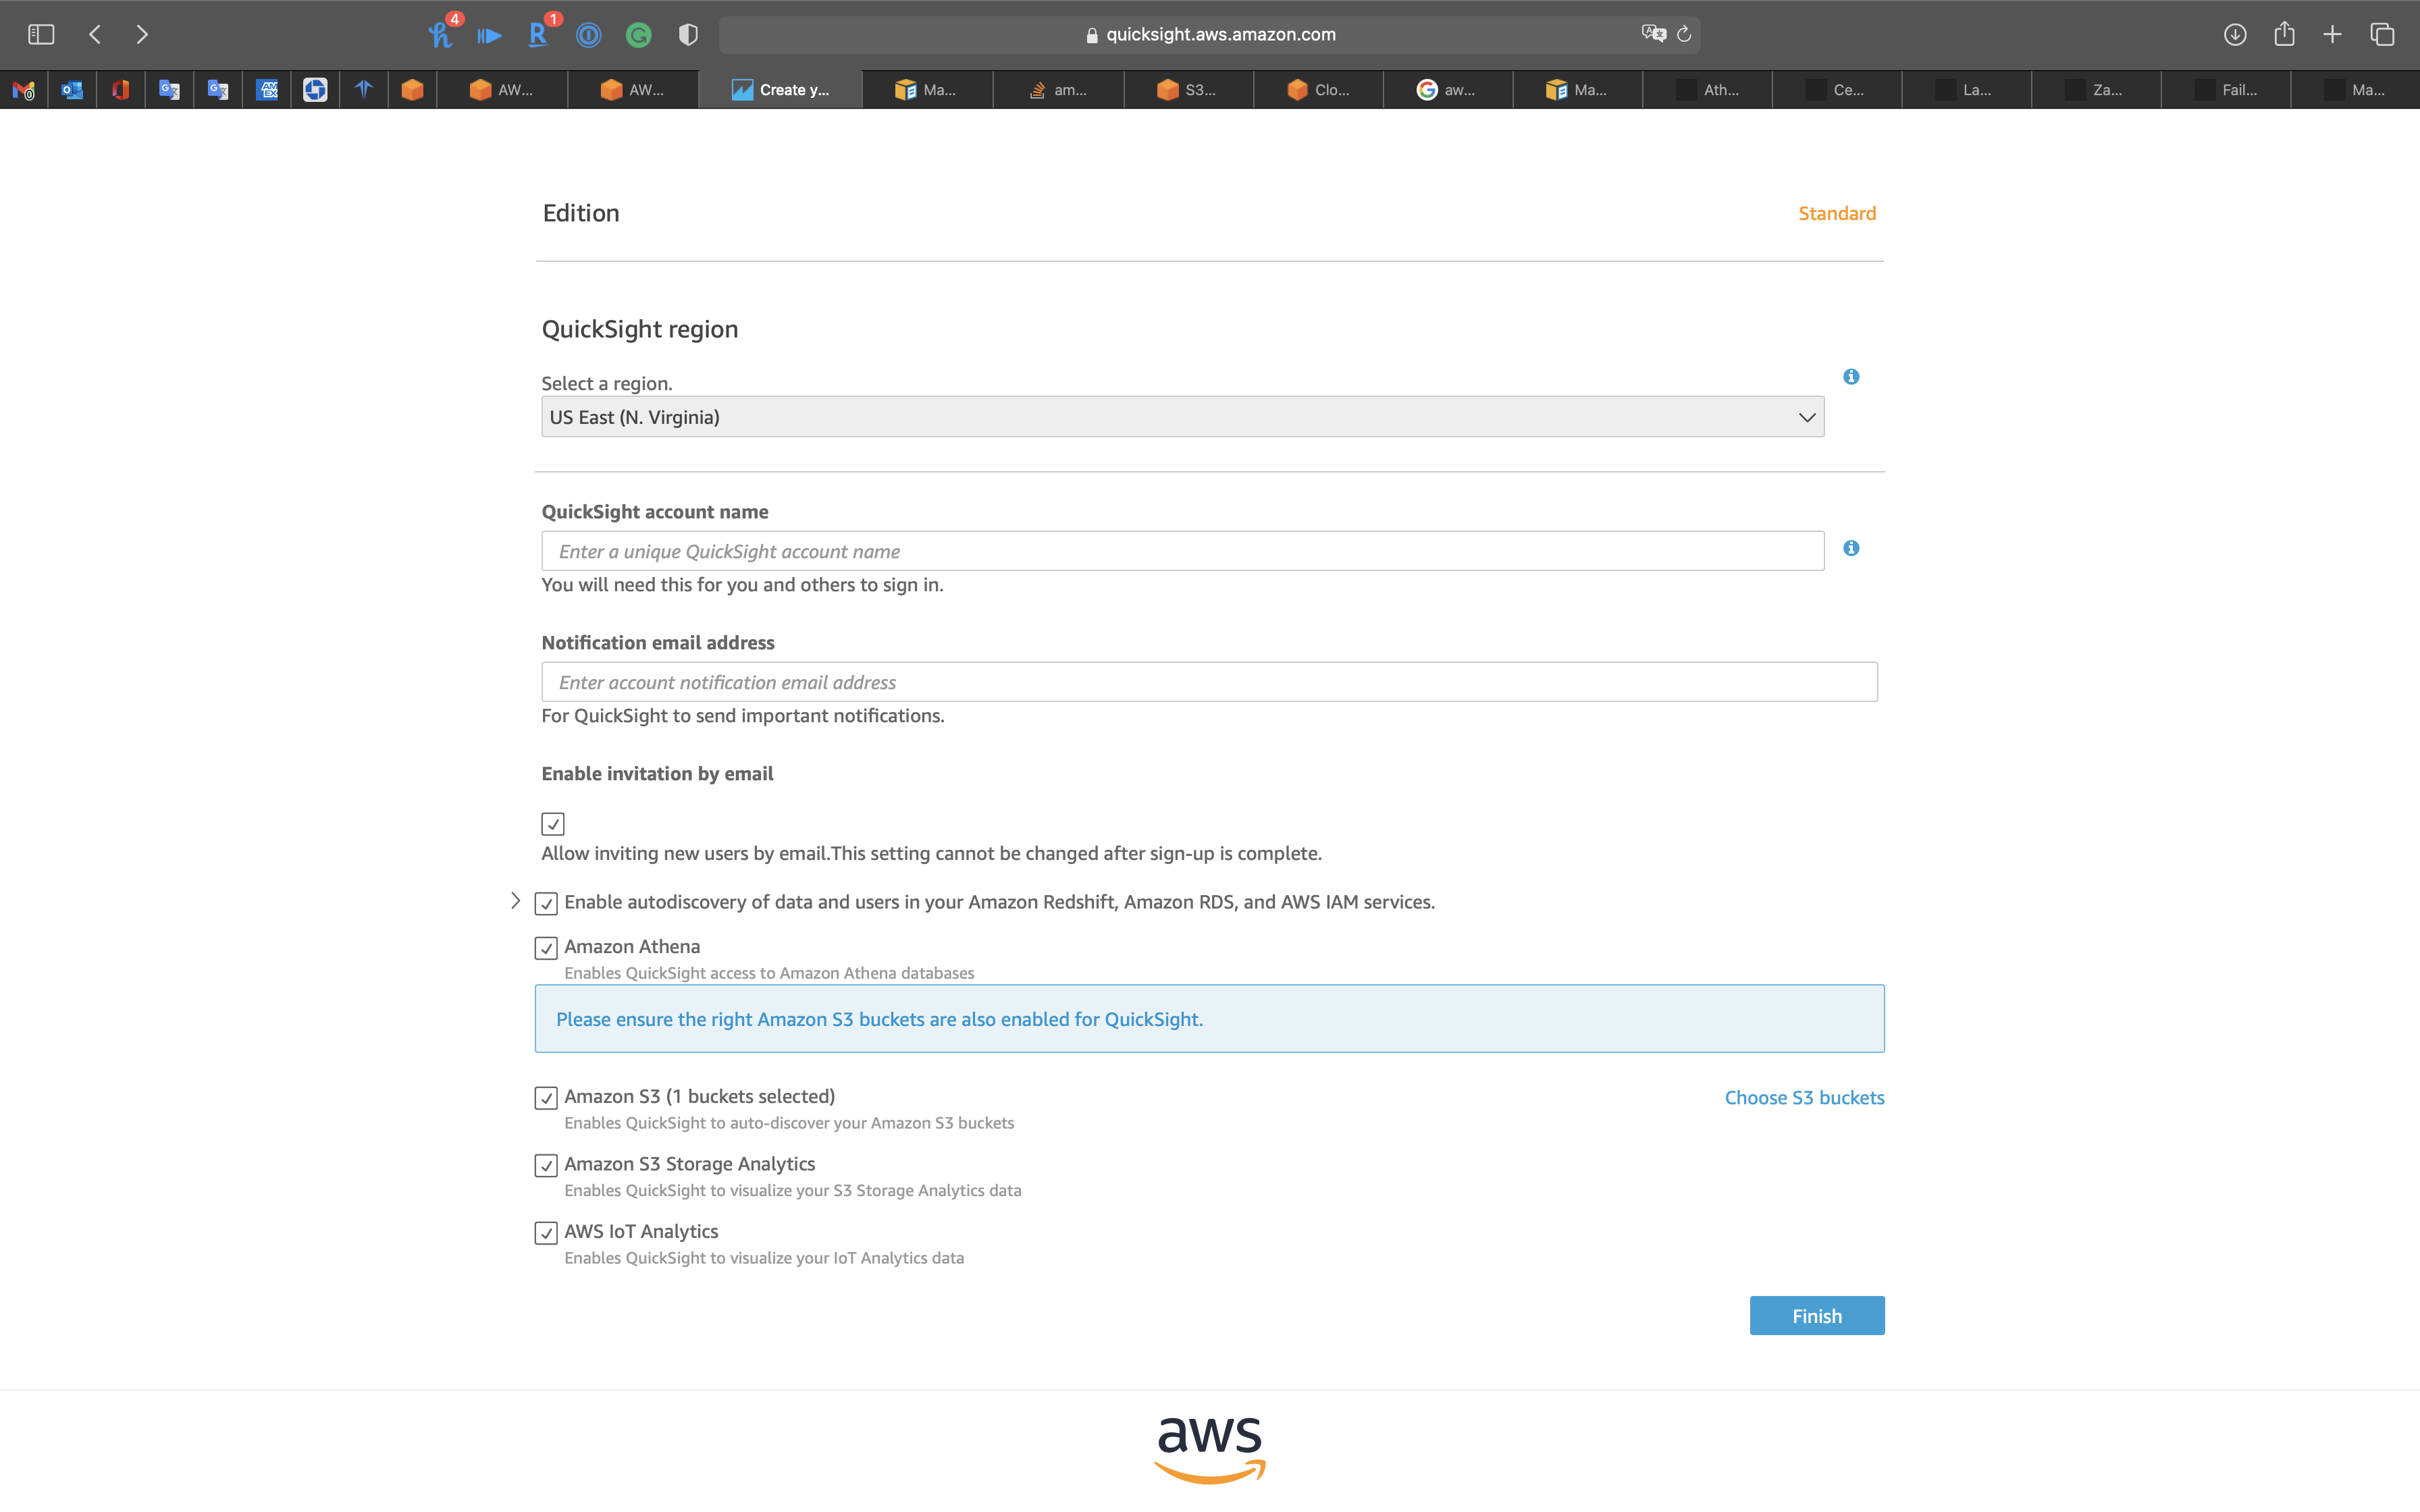The height and width of the screenshot is (1512, 2420).
Task: Toggle the Amazon Athena checkbox
Action: pyautogui.click(x=546, y=948)
